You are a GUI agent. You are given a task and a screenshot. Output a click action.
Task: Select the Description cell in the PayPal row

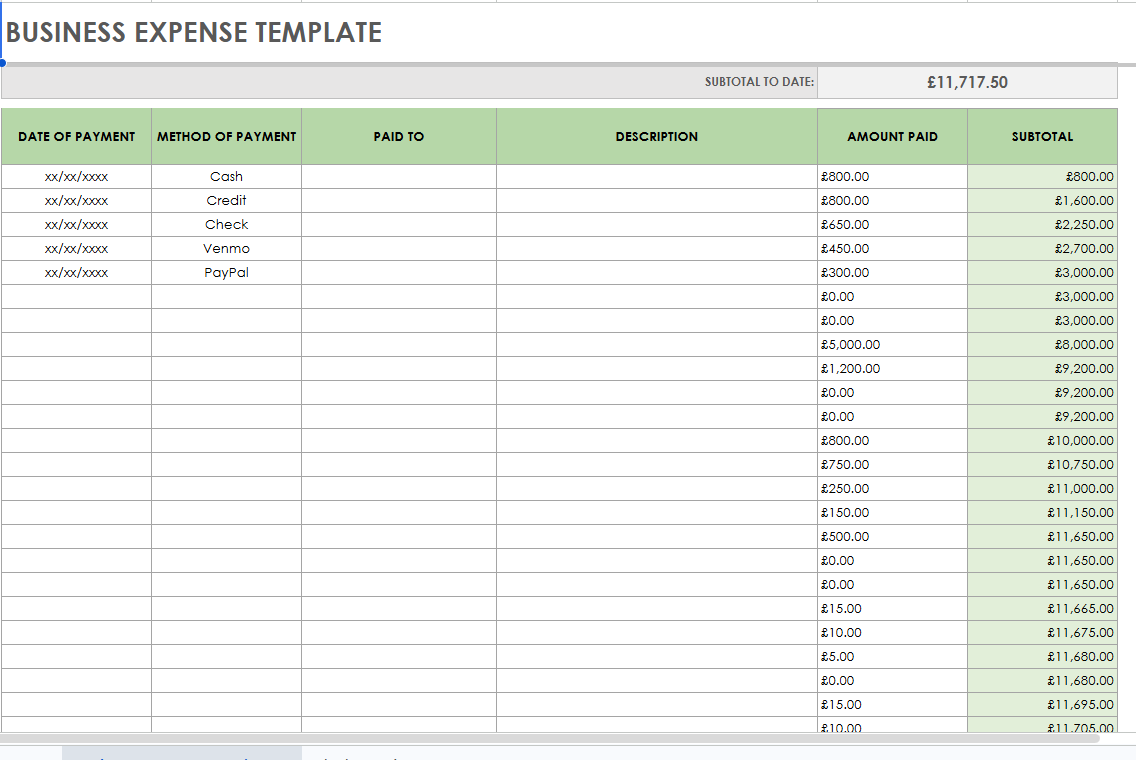656,272
